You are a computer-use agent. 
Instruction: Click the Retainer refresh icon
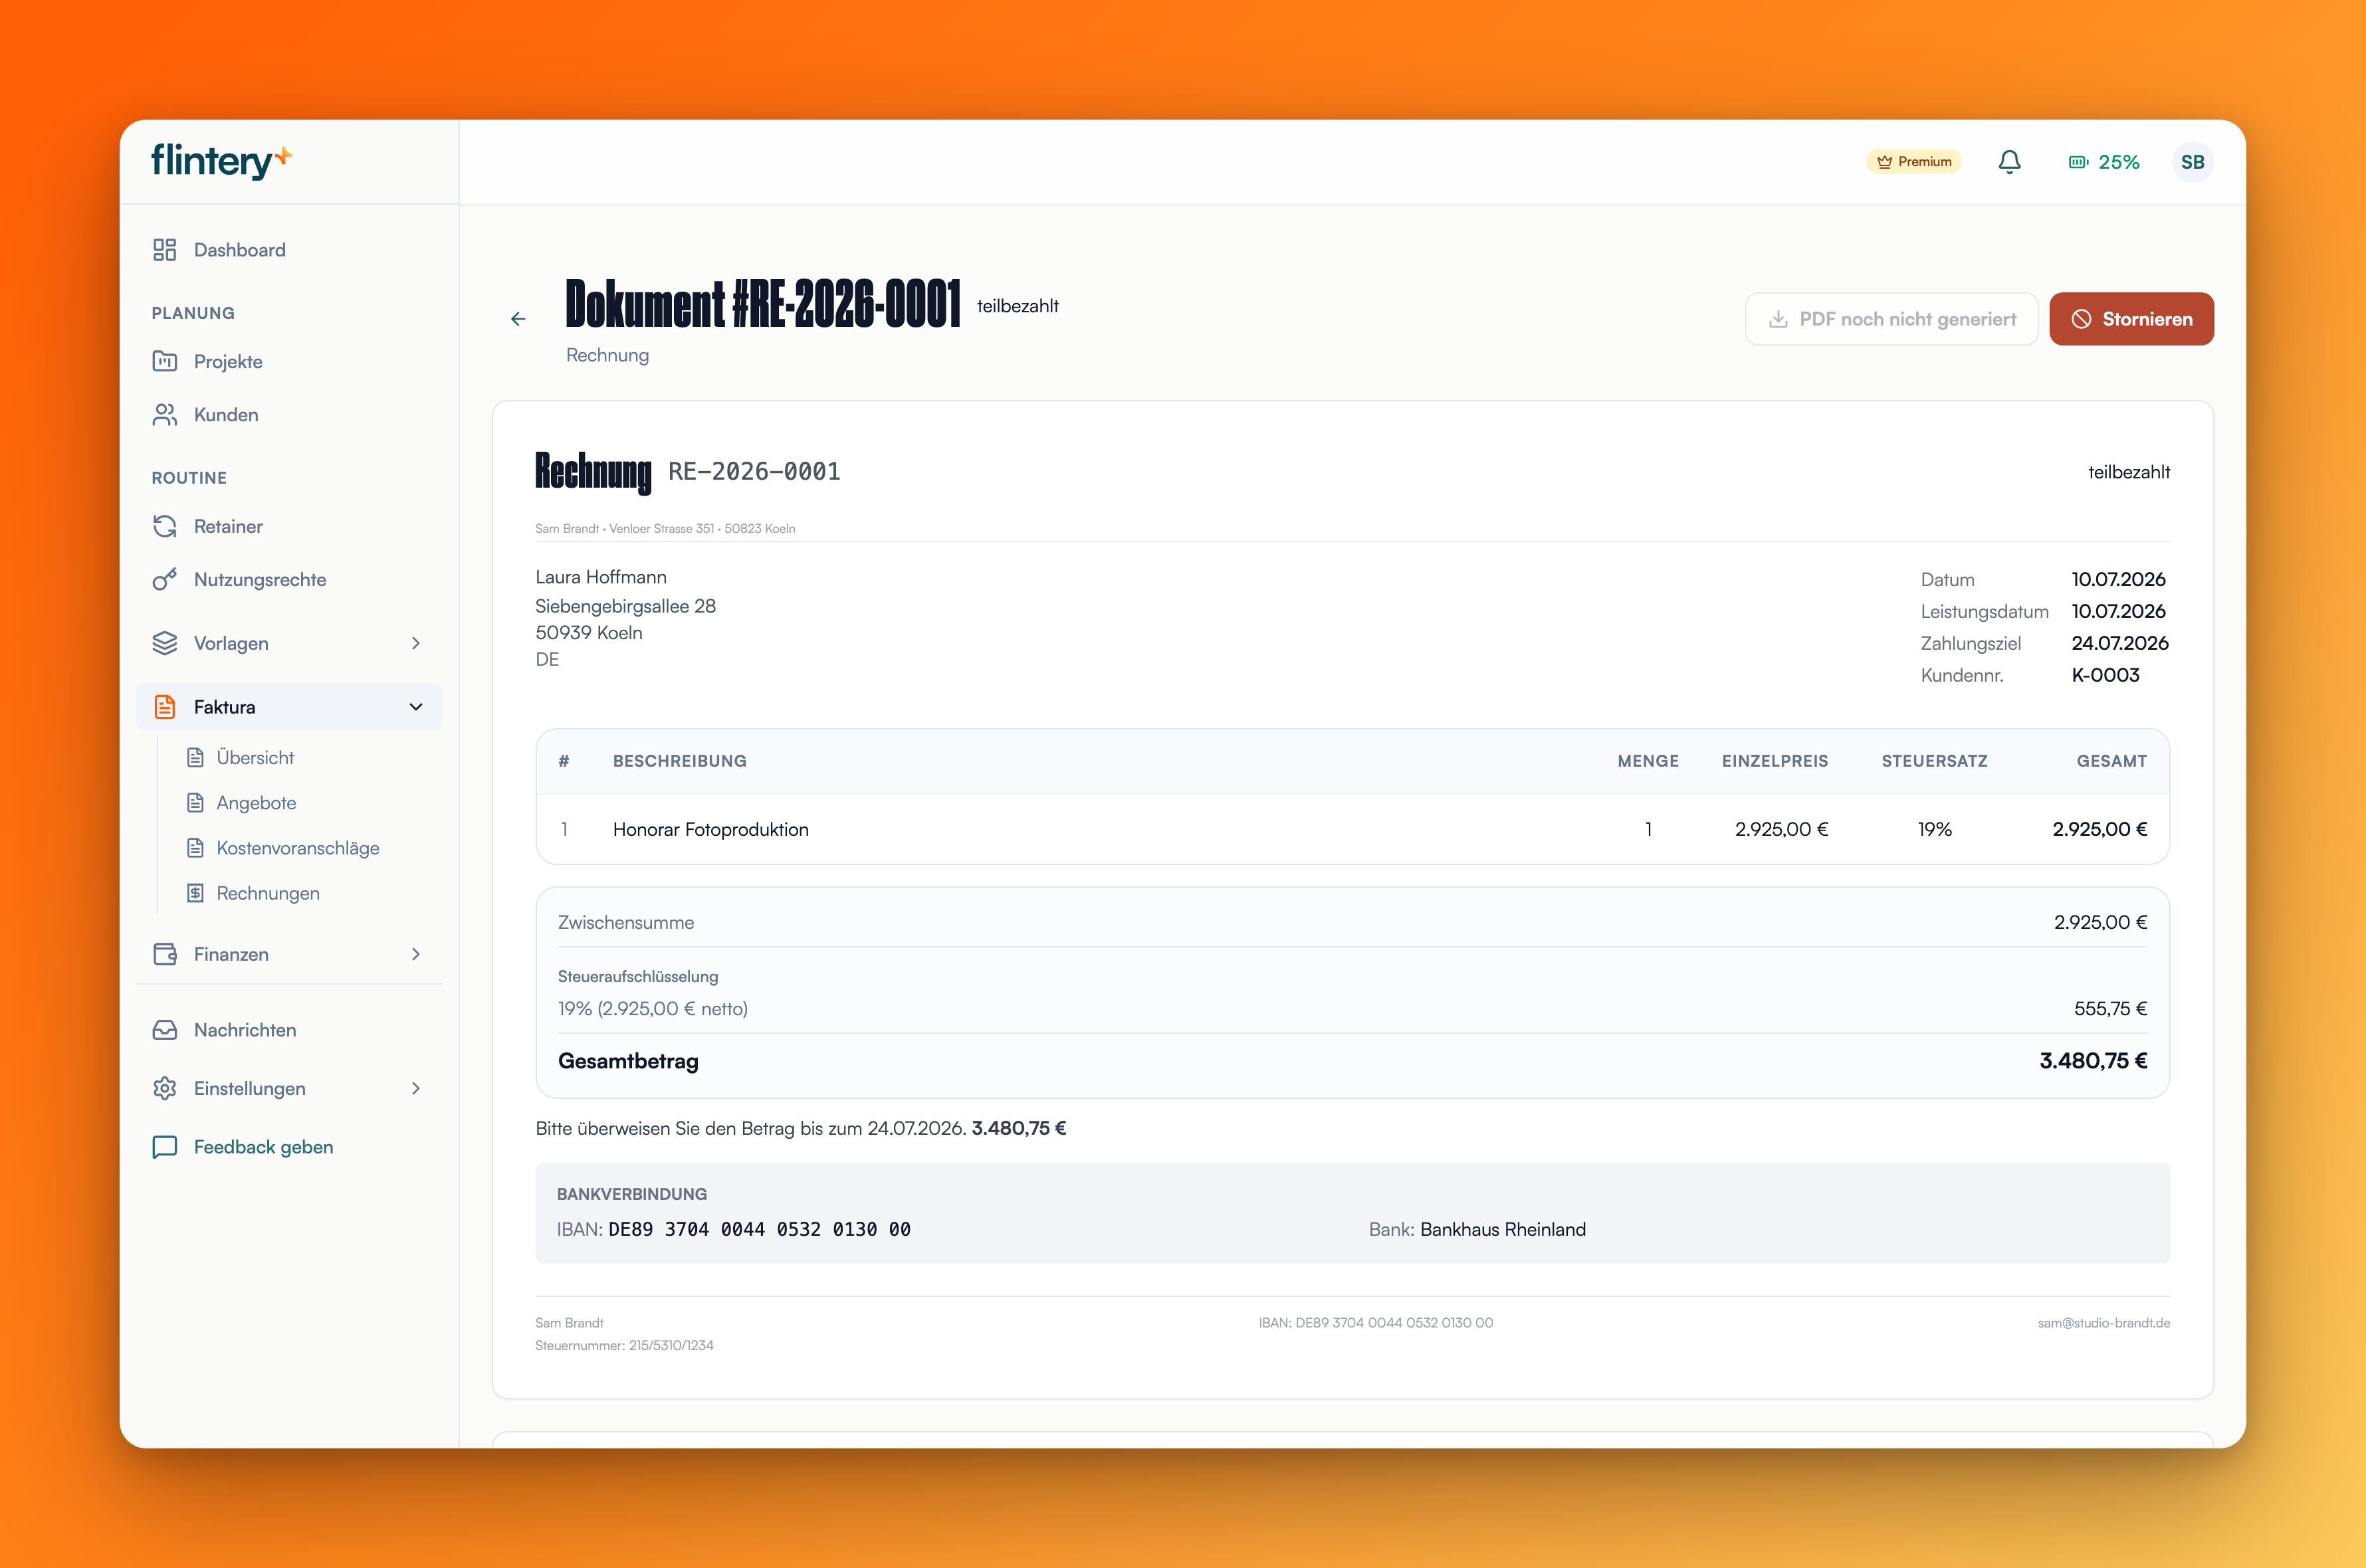click(165, 526)
